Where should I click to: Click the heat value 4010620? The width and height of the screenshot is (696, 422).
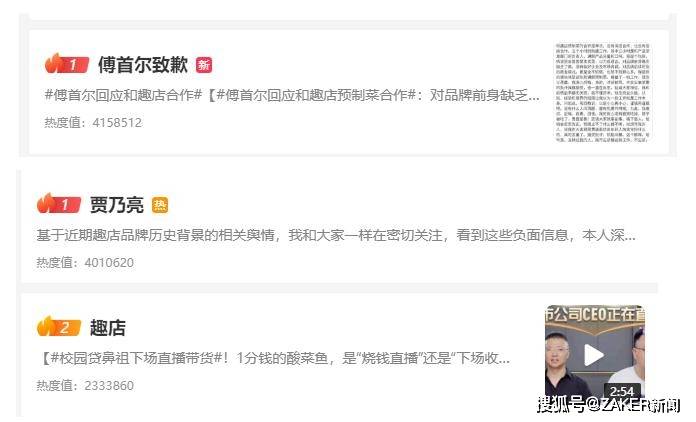(85, 263)
